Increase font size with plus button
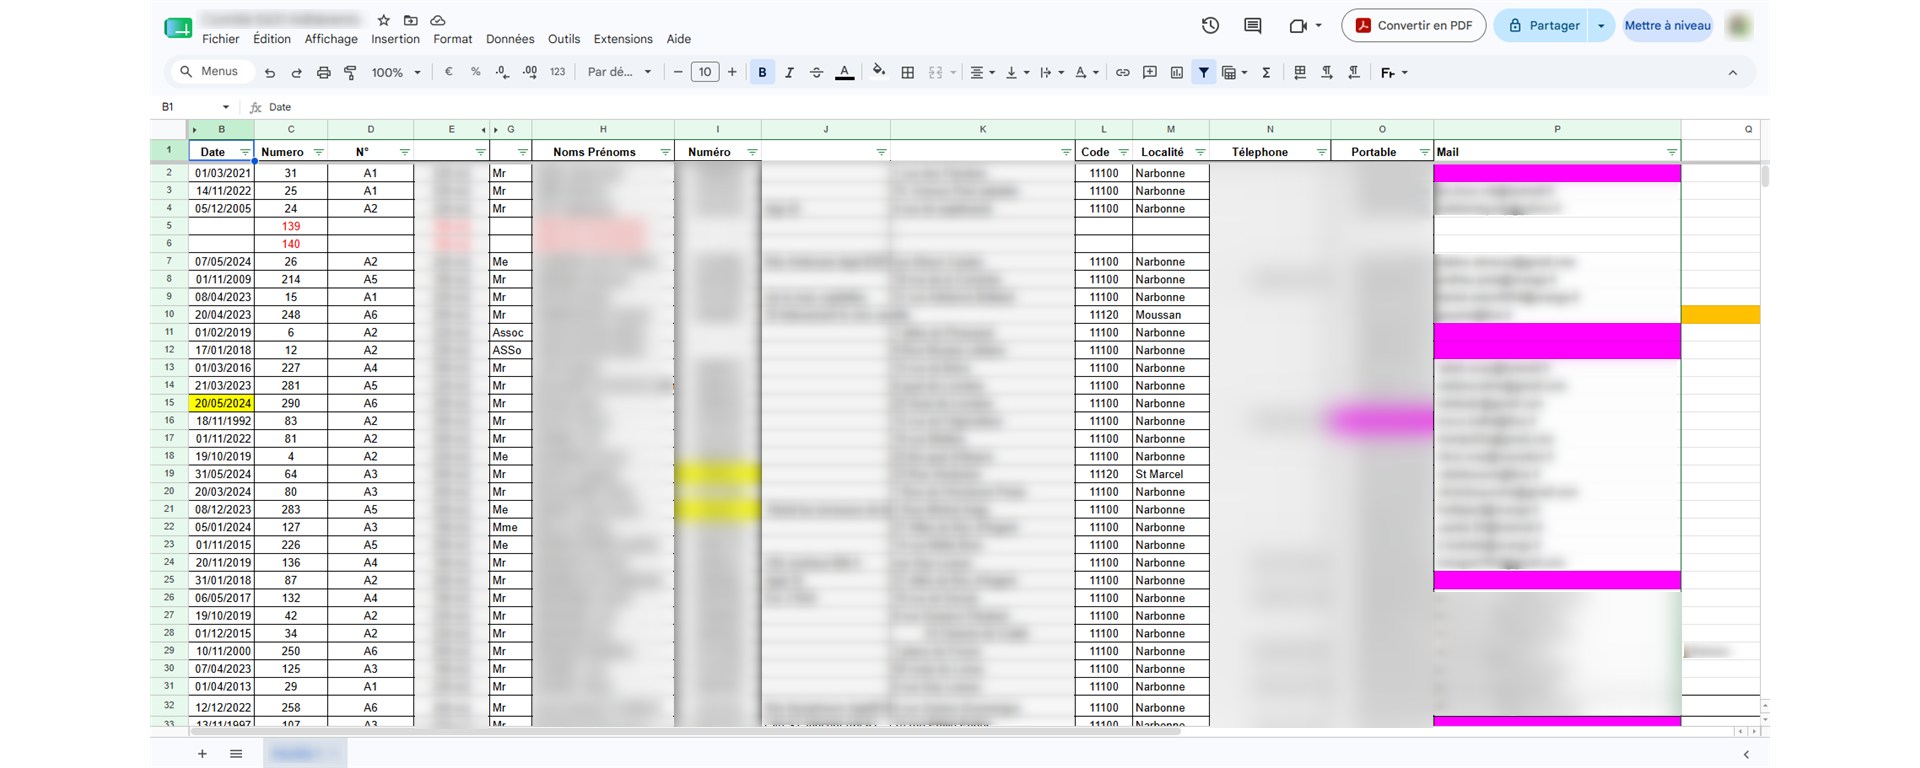Screen dimensions: 1920x768 [x=732, y=72]
